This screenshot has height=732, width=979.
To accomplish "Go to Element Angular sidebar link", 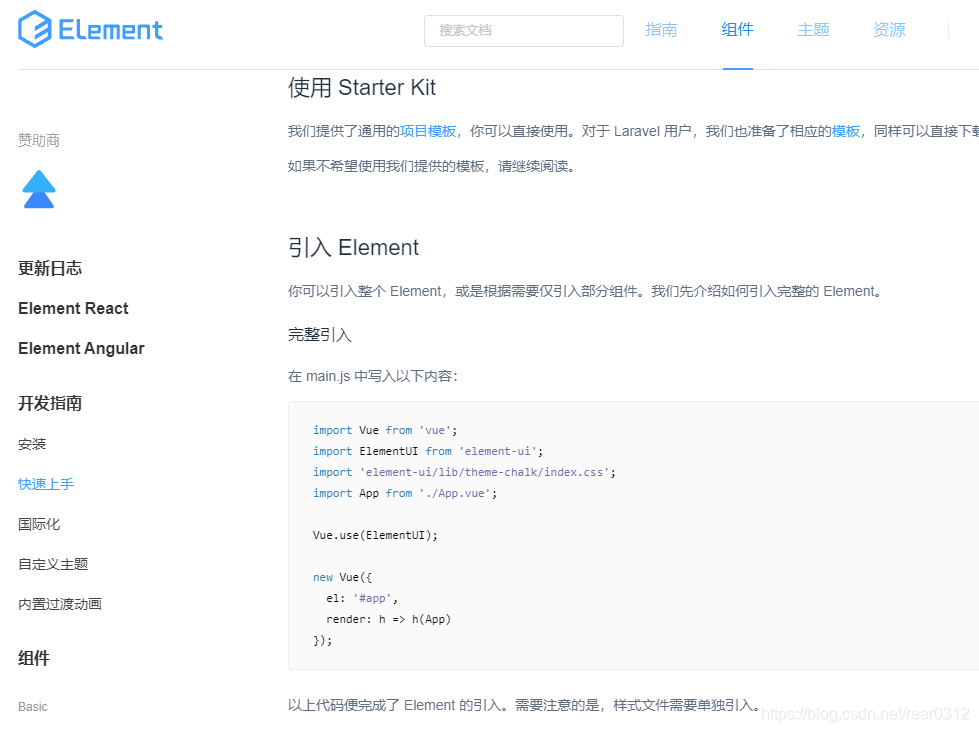I will click(81, 348).
